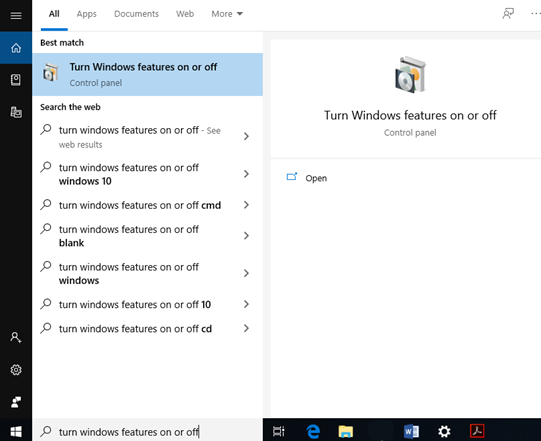541x441 pixels.
Task: Expand arrow for 'on or off 10' suggestion
Action: coord(246,304)
